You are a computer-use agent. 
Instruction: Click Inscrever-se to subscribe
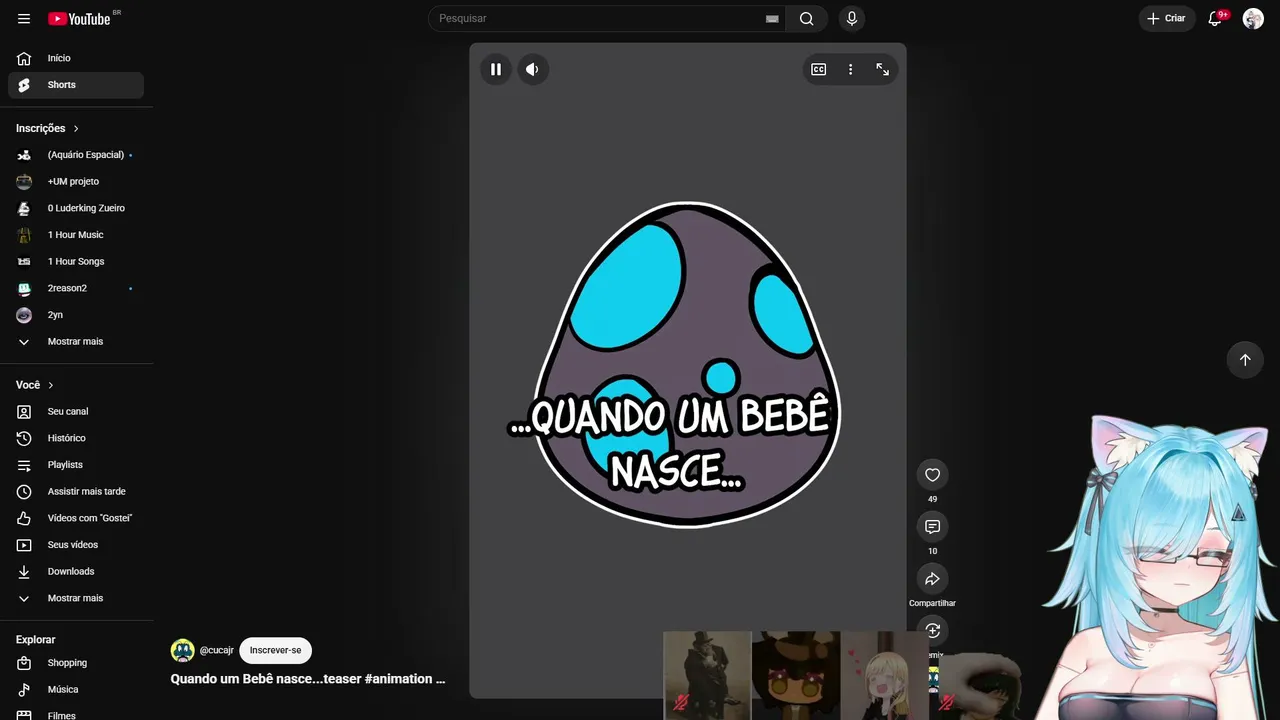(x=276, y=650)
